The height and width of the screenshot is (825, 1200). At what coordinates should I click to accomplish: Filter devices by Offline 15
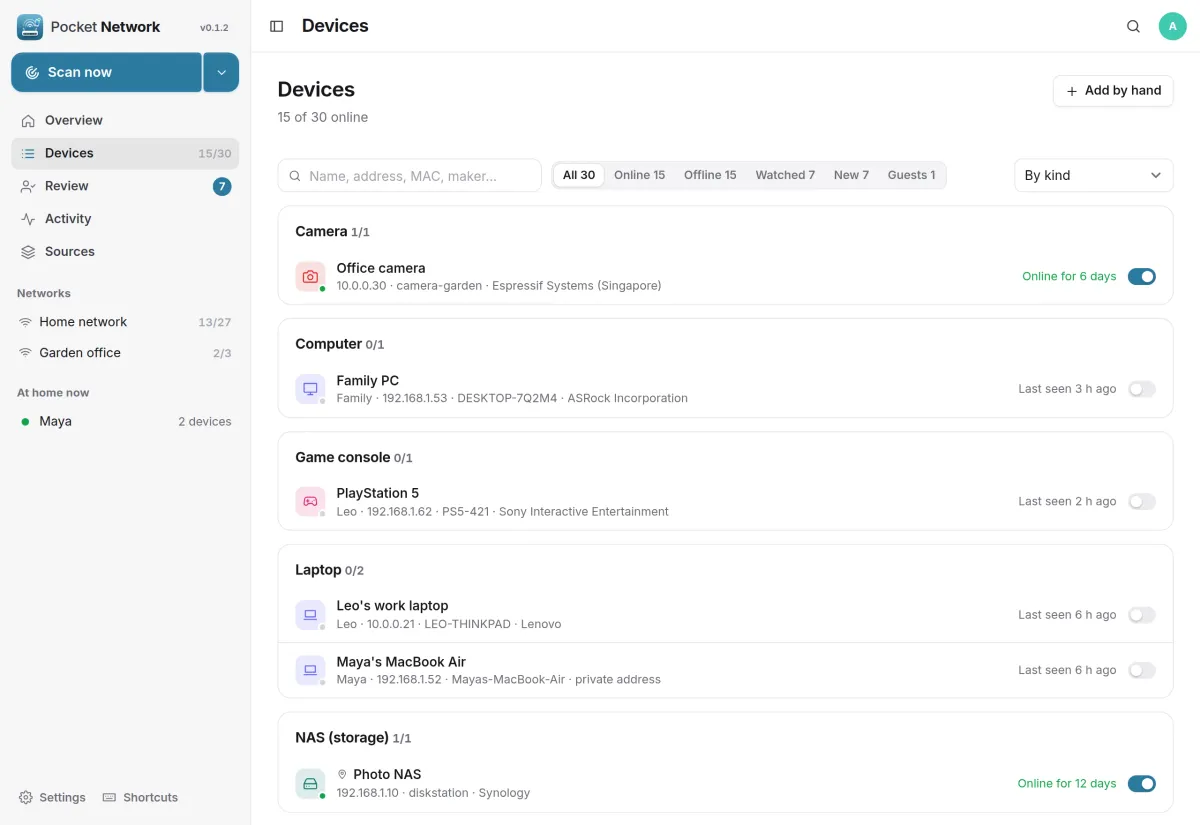pyautogui.click(x=710, y=175)
